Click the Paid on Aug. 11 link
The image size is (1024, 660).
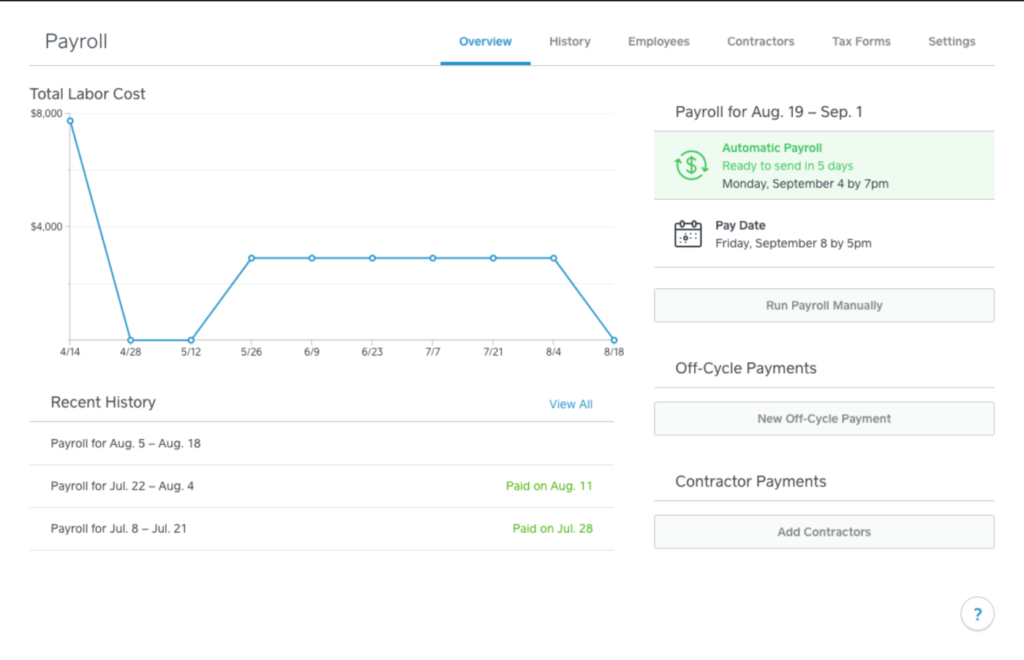[549, 485]
